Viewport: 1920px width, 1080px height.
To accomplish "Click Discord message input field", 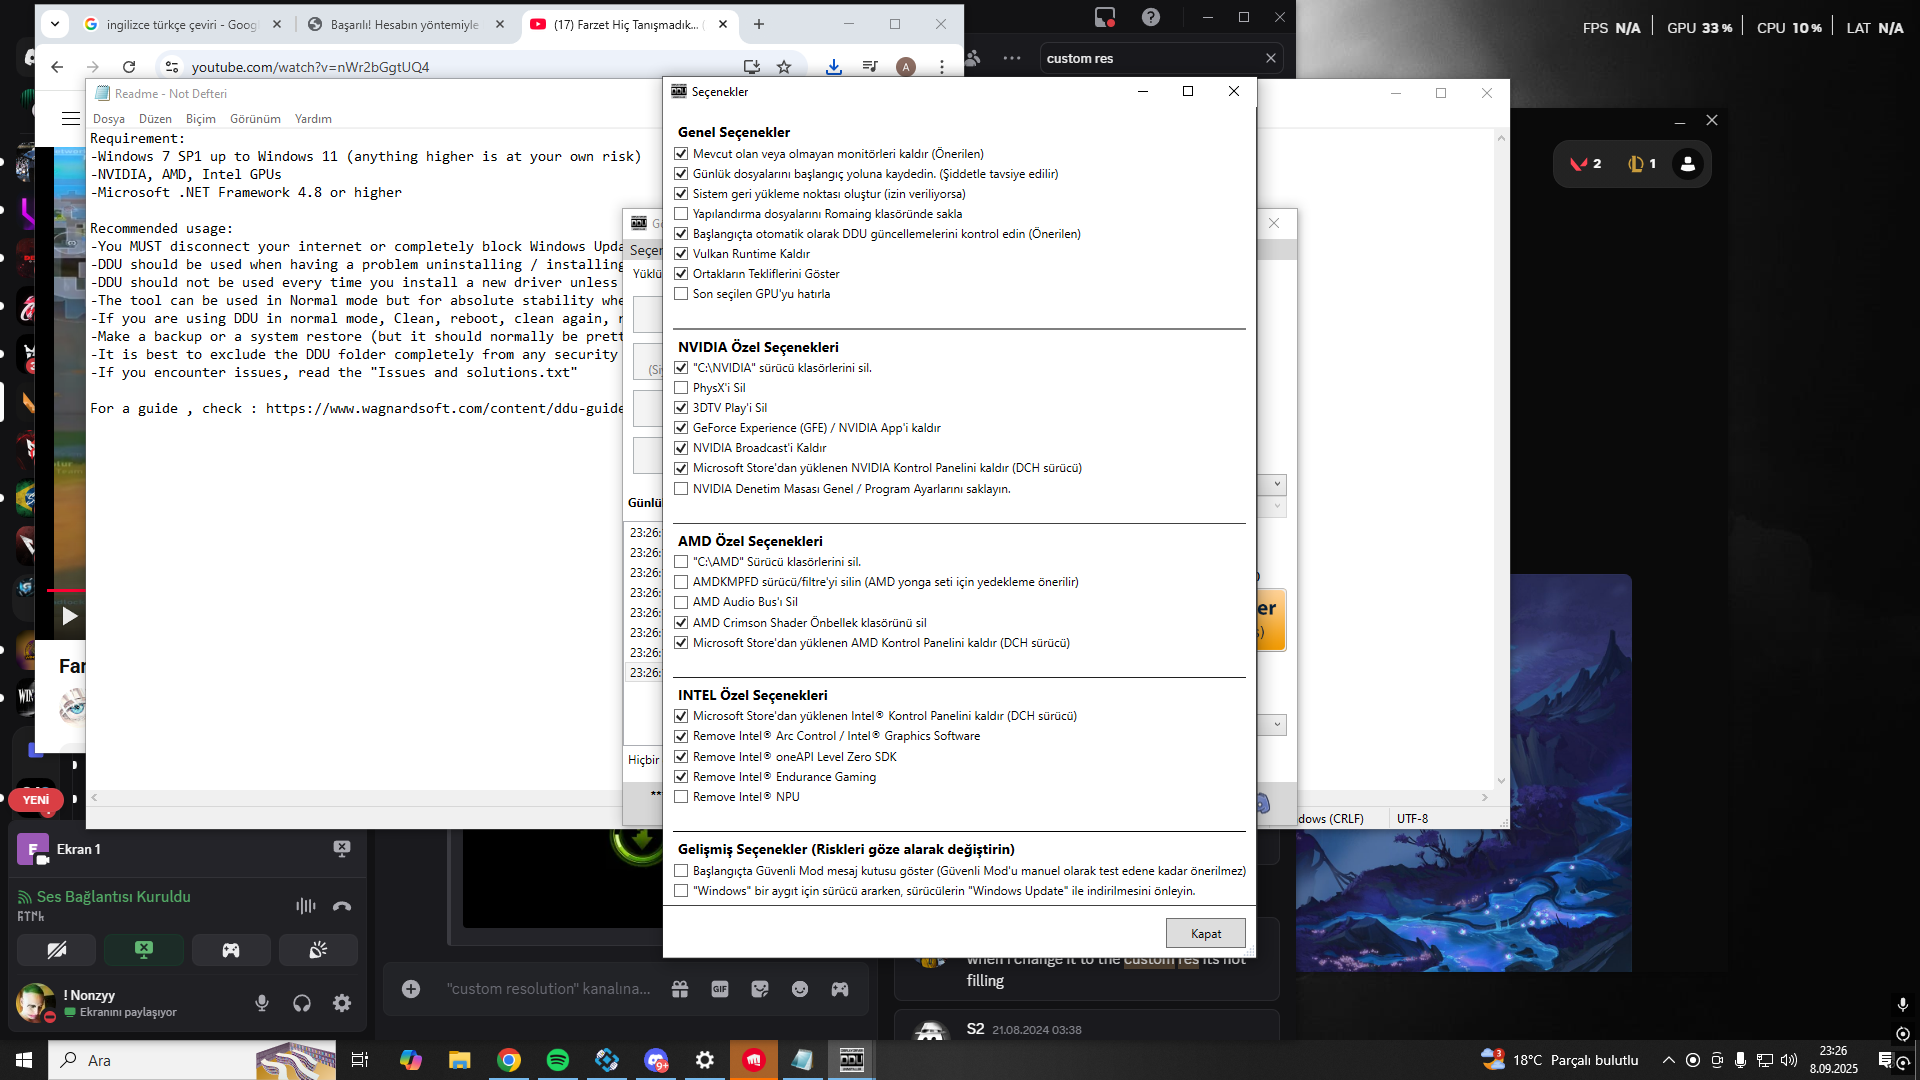I will coord(548,989).
